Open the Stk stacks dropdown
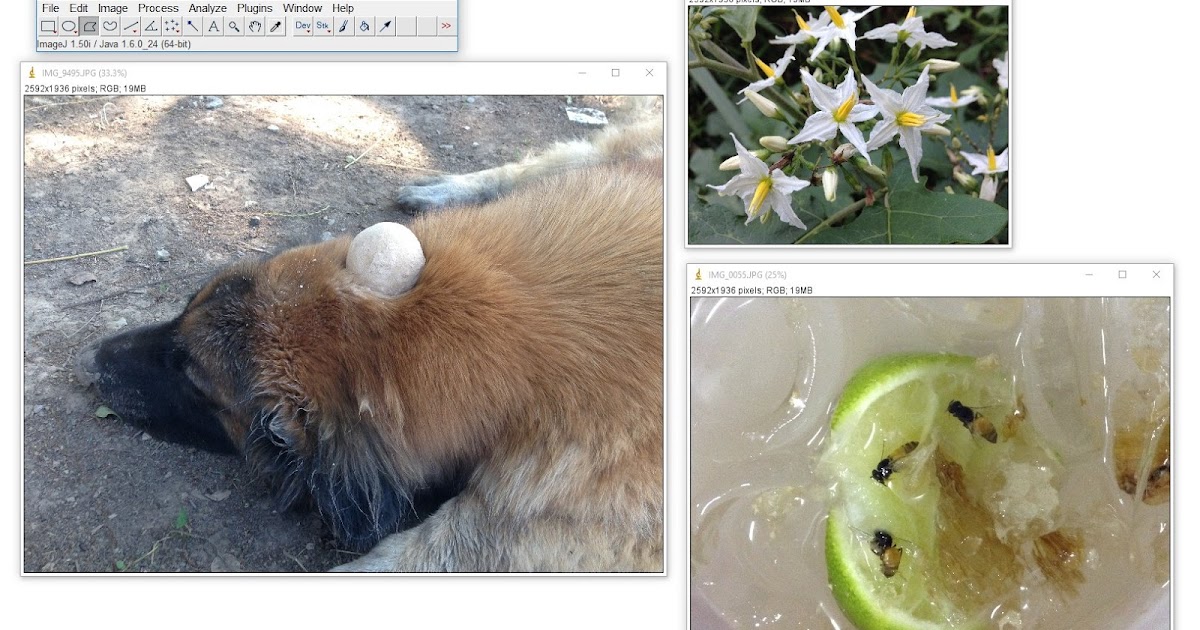This screenshot has height=630, width=1200. 325,27
